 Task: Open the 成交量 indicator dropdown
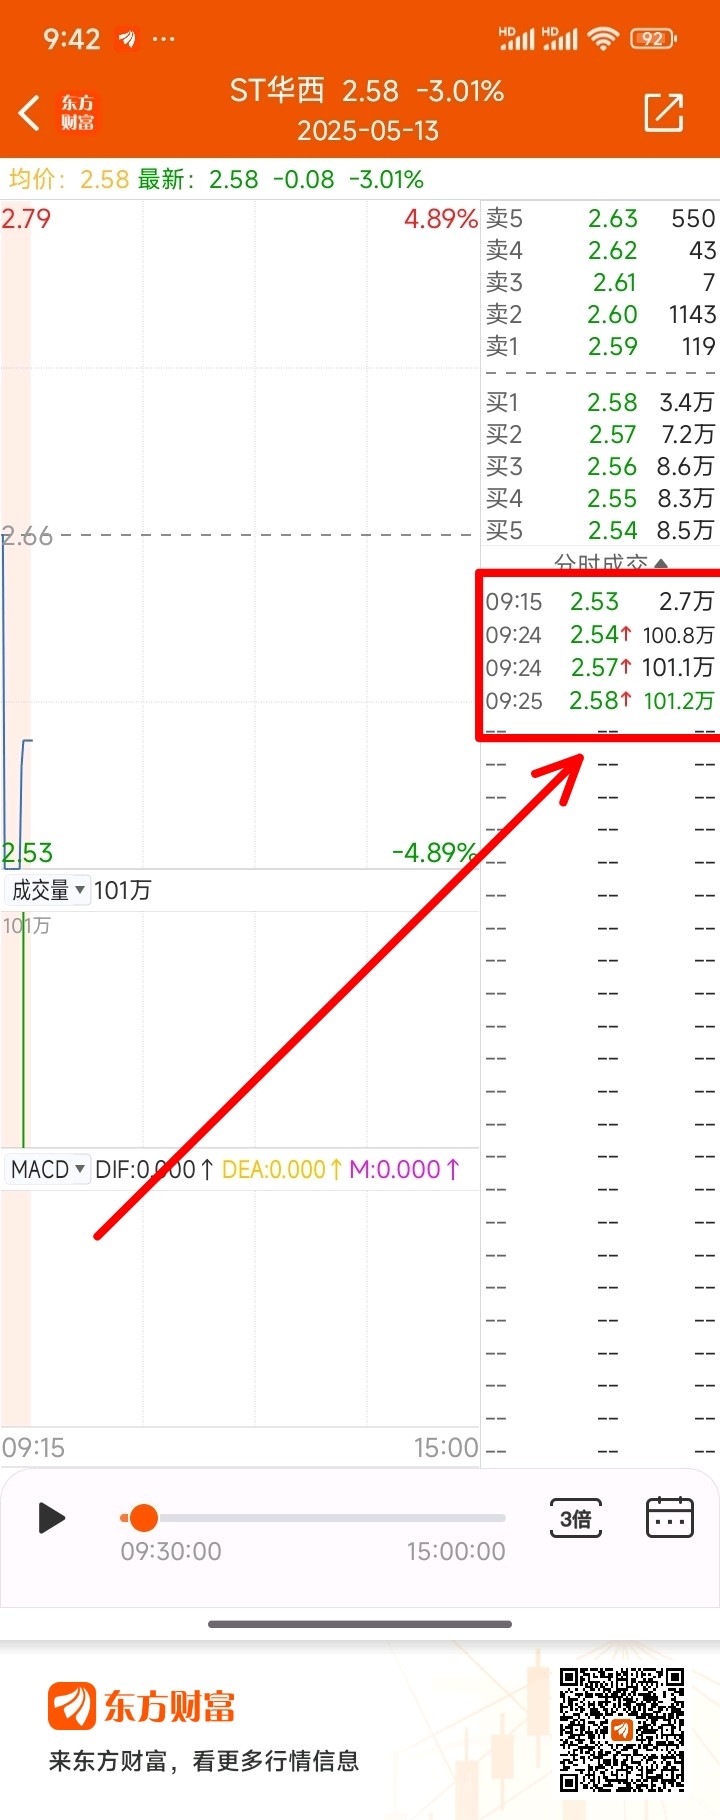click(47, 890)
